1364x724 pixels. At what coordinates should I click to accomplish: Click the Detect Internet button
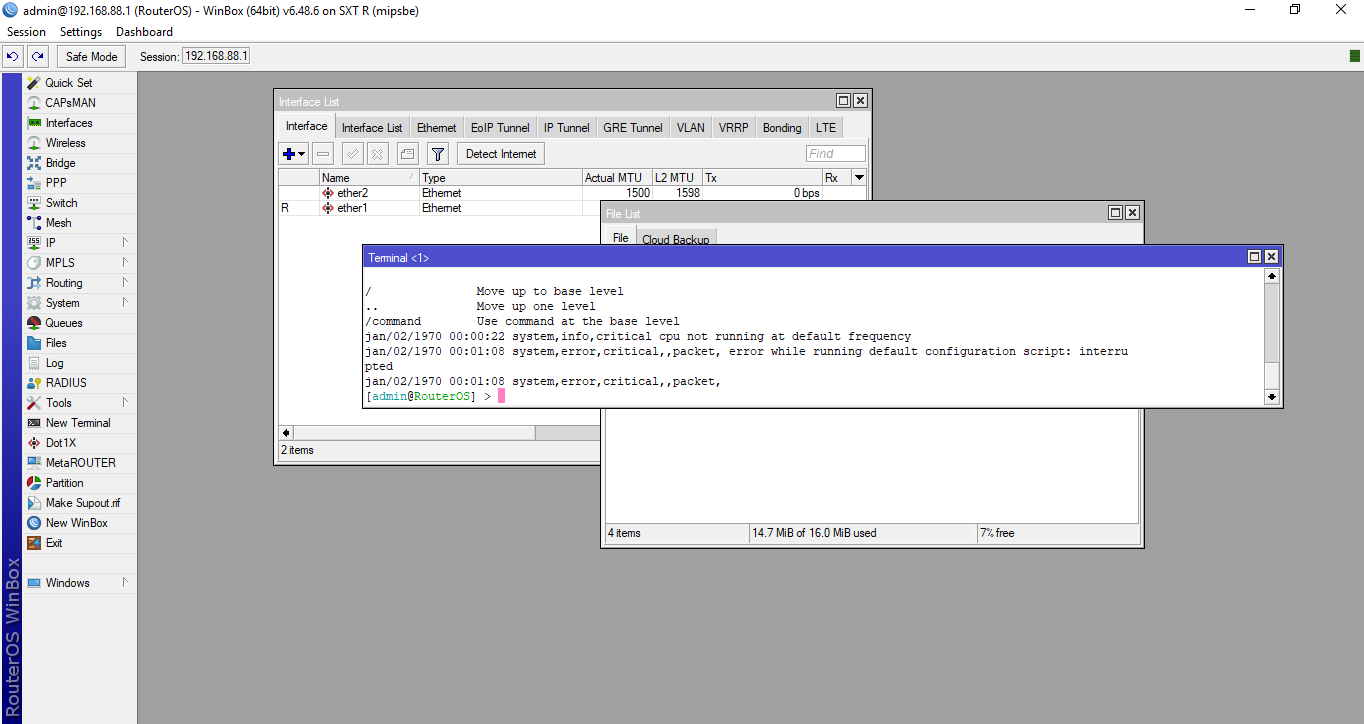click(501, 154)
